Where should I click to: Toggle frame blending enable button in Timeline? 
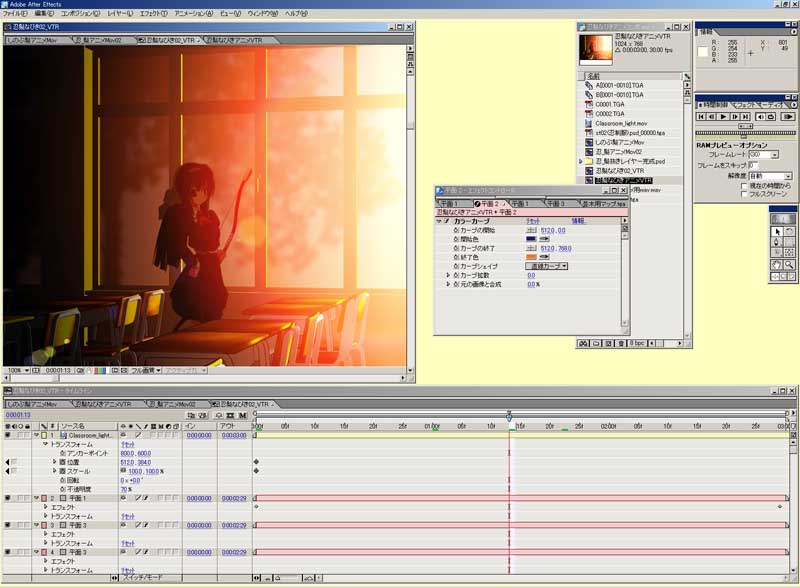click(x=231, y=415)
